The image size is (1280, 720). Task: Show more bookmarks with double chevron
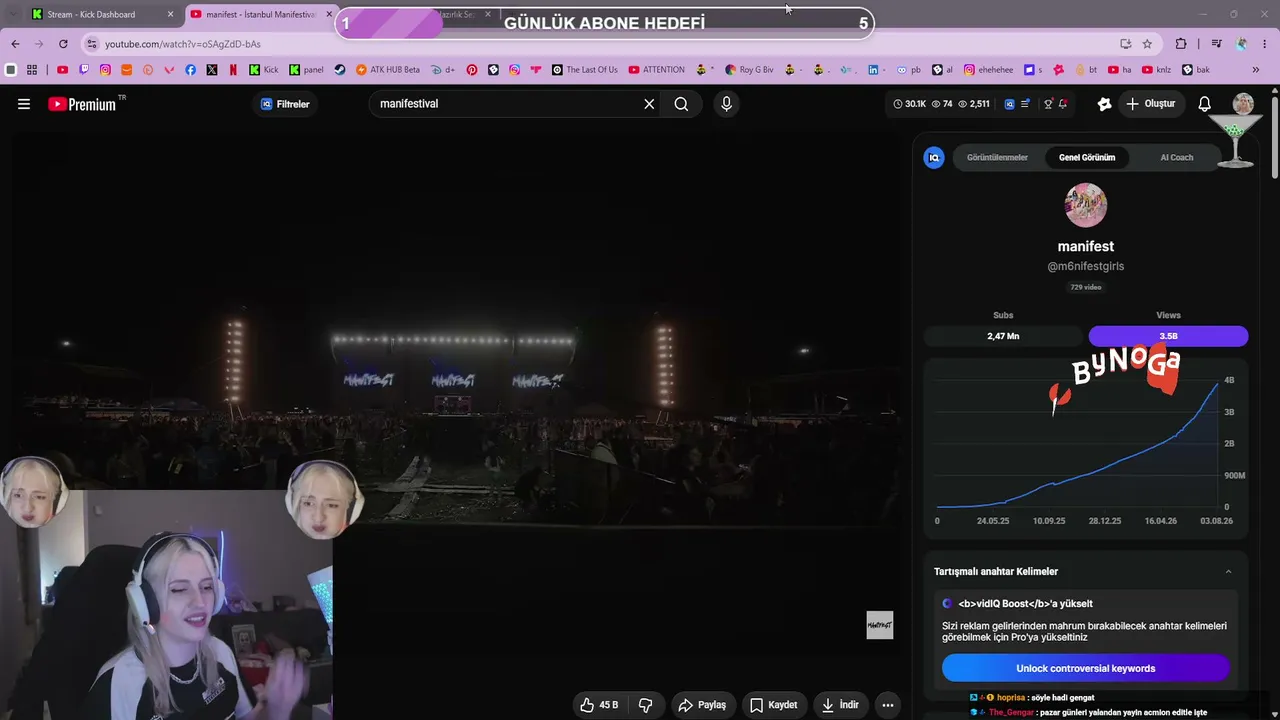coord(1256,70)
